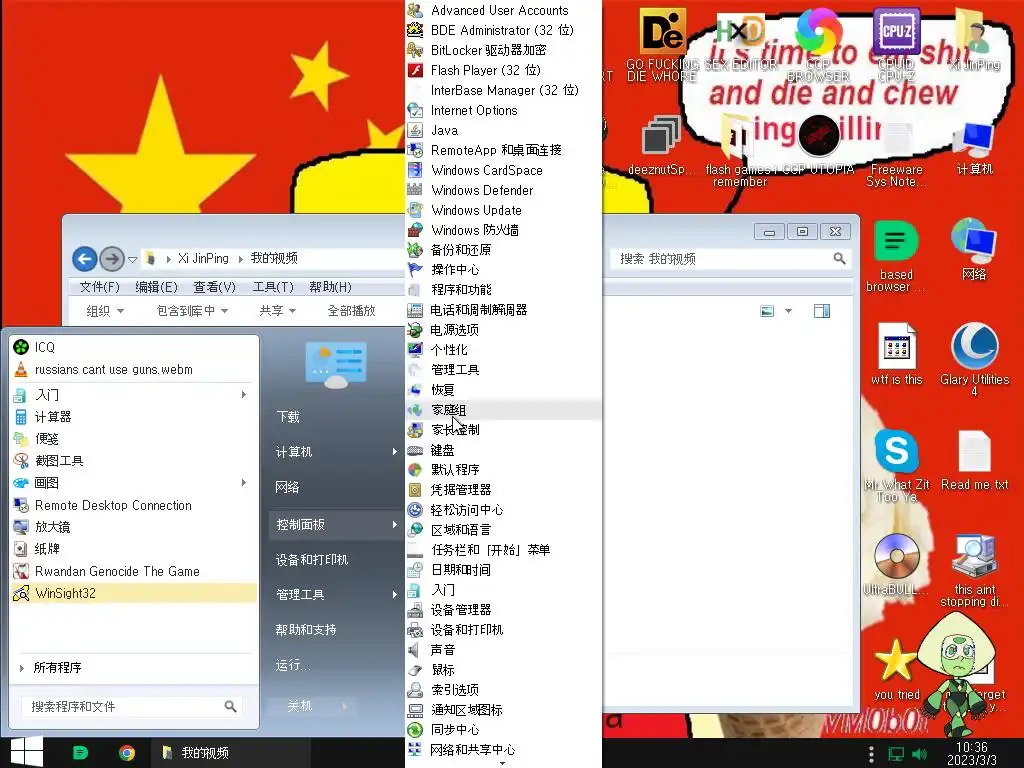Launch WinSight32 from start menu
The height and width of the screenshot is (768, 1024).
click(134, 593)
